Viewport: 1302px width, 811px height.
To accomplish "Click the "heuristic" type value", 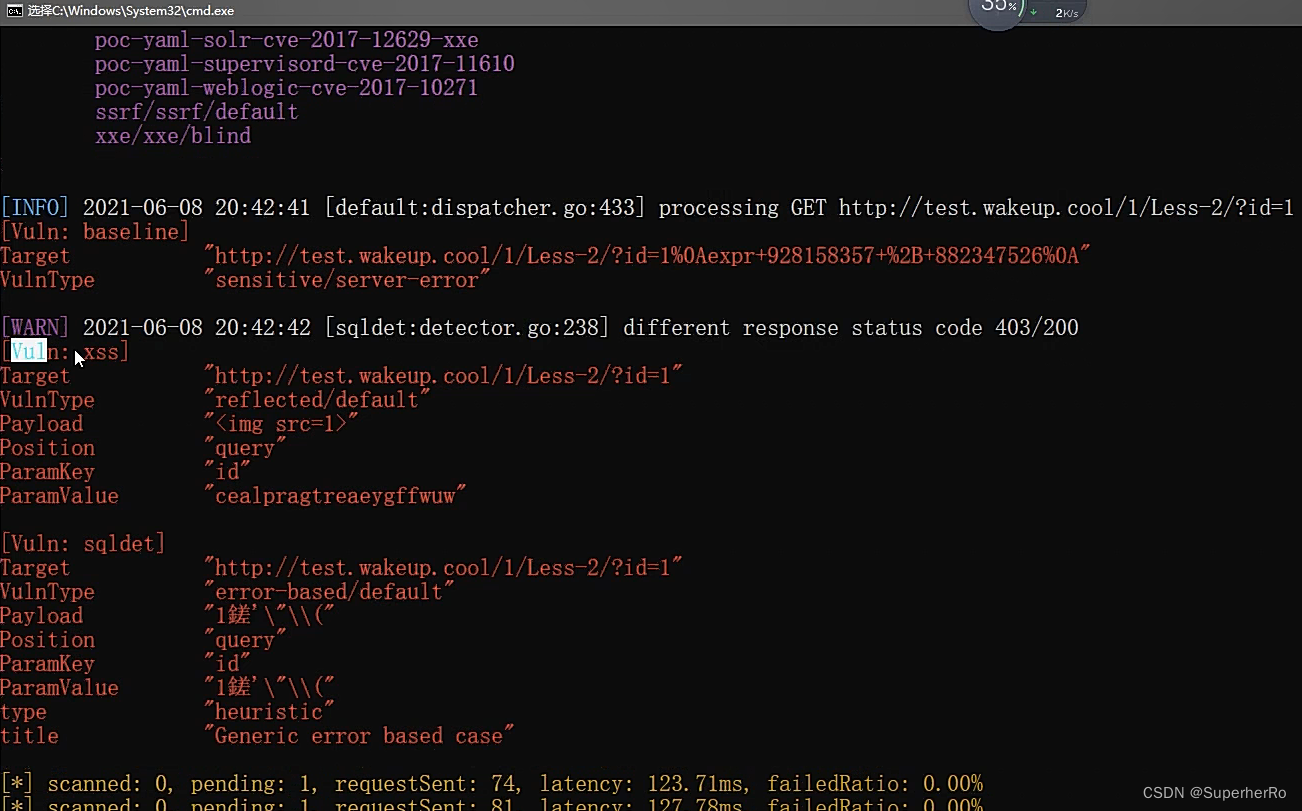I will 269,712.
